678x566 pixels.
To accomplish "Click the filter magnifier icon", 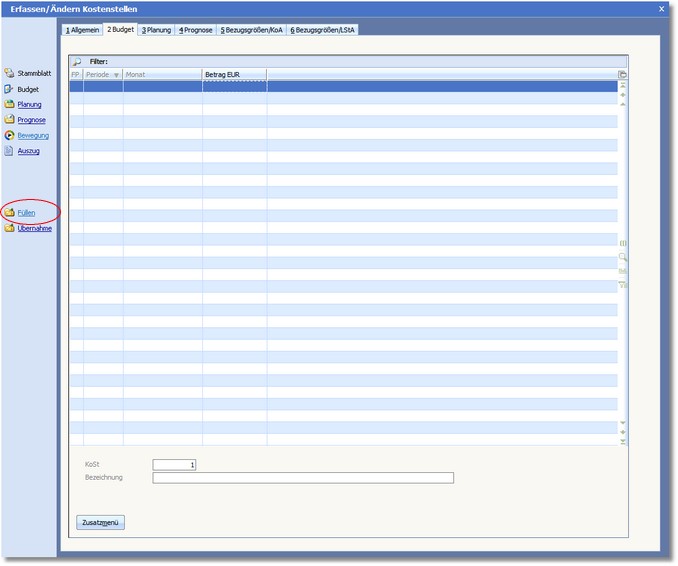I will pos(77,62).
